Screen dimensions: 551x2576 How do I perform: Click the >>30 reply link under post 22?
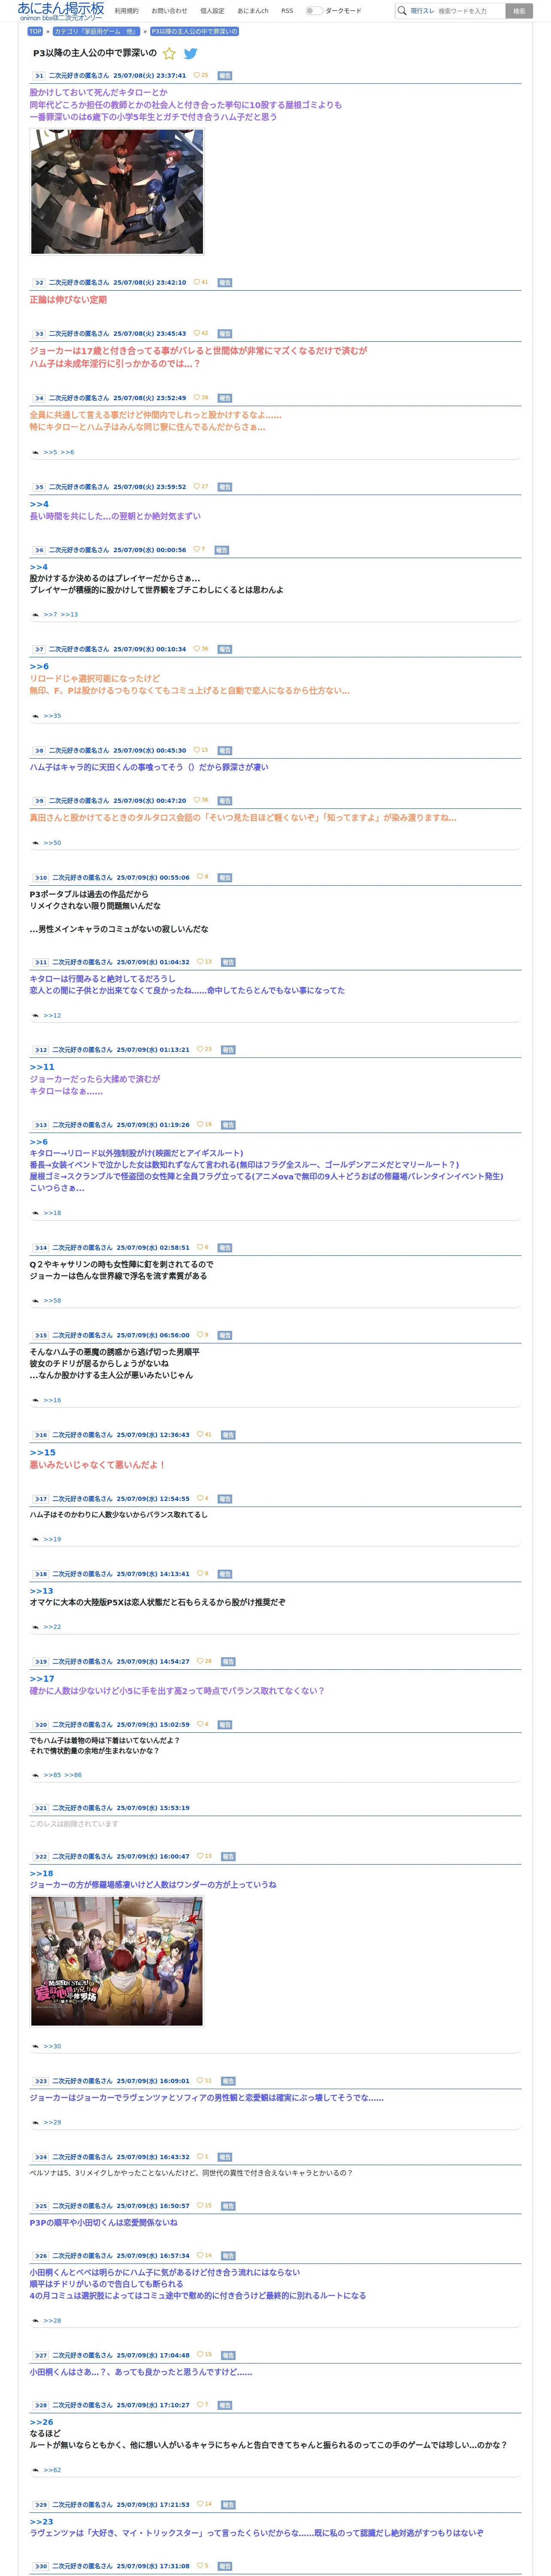52,2046
